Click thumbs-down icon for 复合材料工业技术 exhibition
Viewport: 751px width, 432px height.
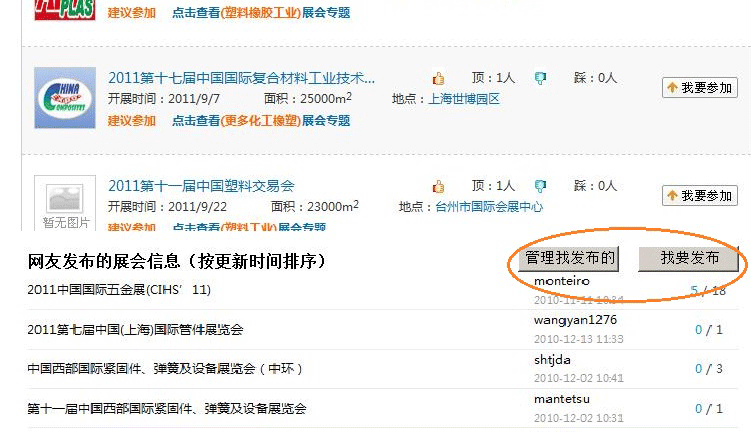pyautogui.click(x=540, y=78)
